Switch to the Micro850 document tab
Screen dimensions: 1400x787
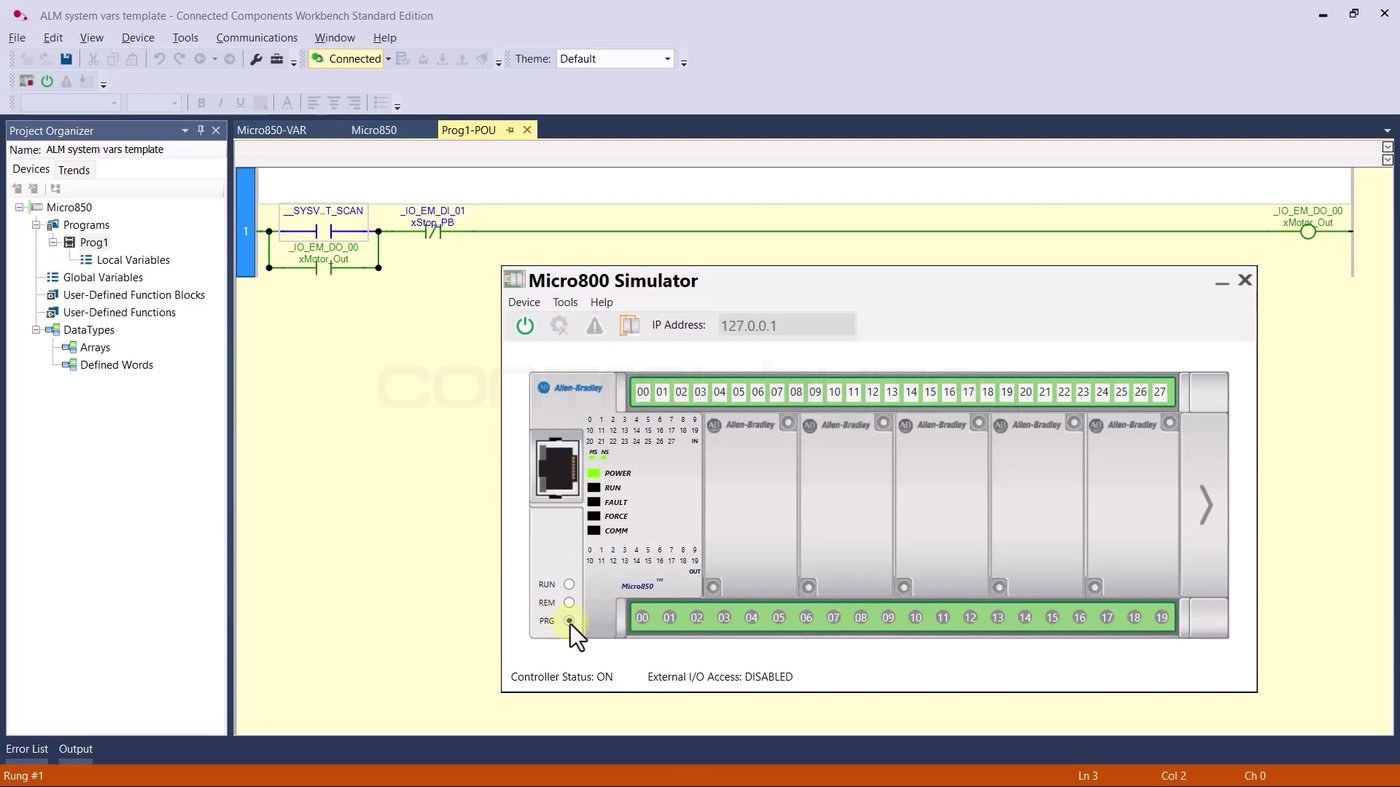click(x=374, y=130)
